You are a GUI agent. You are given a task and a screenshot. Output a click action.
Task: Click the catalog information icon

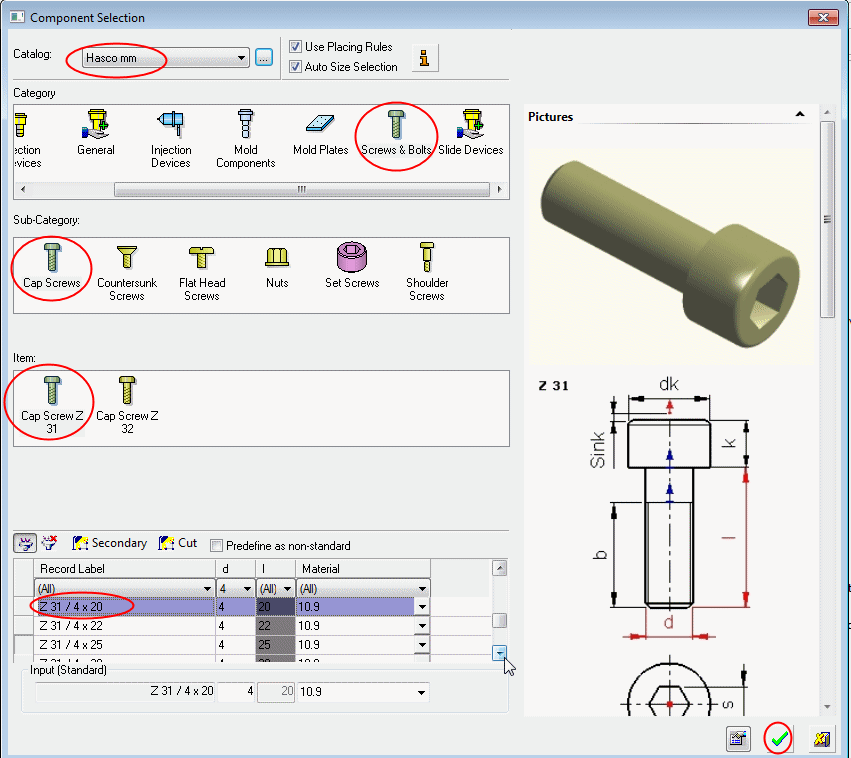pos(426,58)
